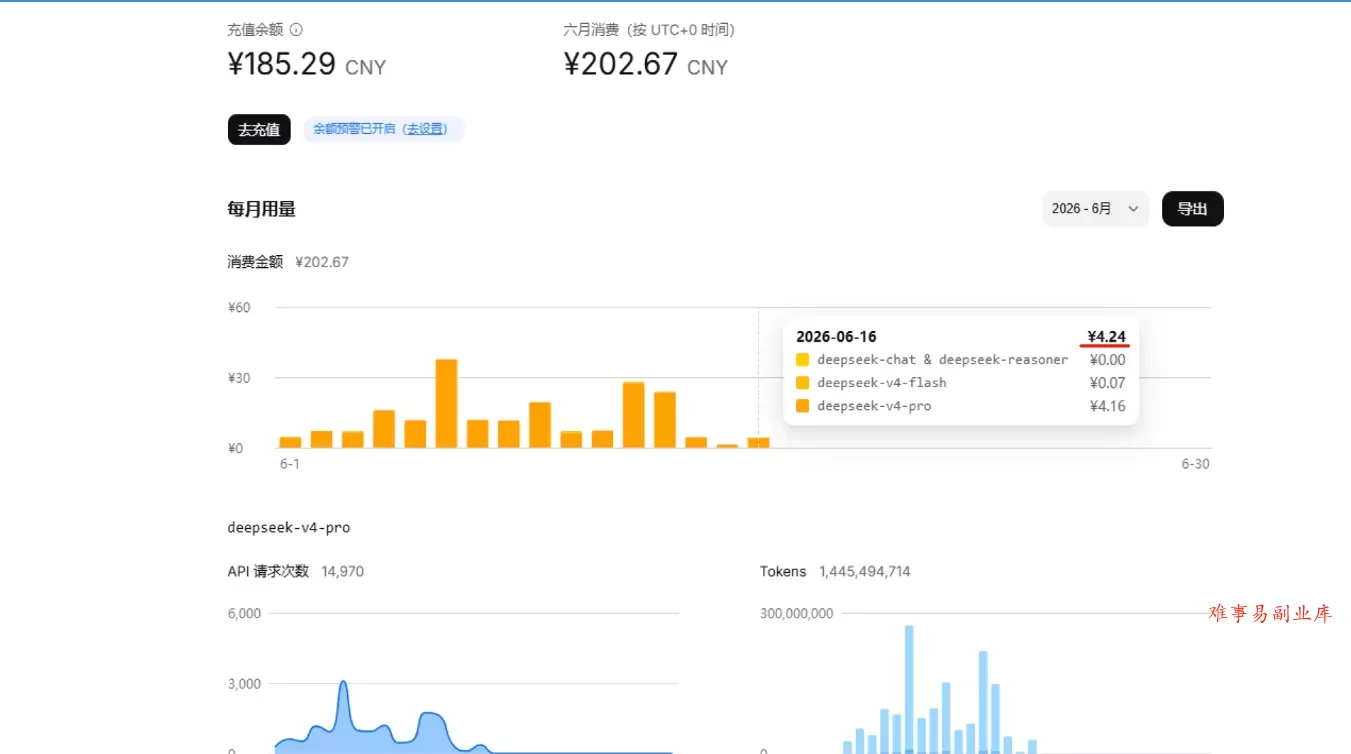Click the 去充值 button

click(x=259, y=130)
